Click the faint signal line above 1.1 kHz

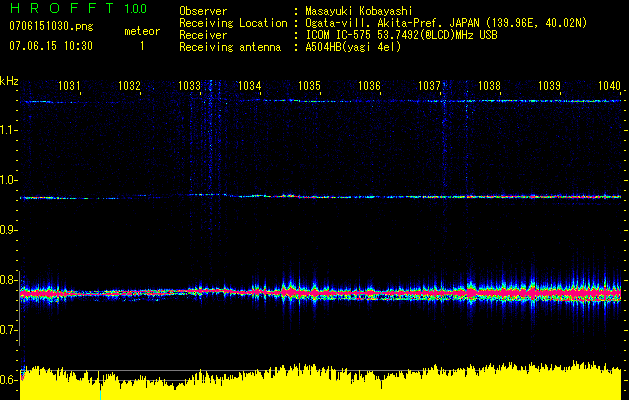tap(321, 101)
